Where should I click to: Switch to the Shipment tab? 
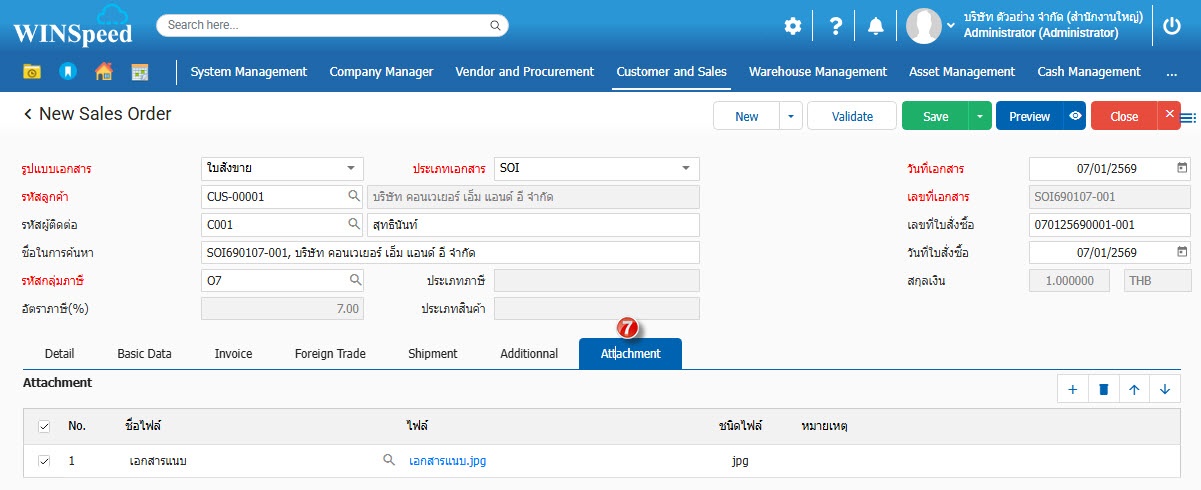tap(432, 354)
